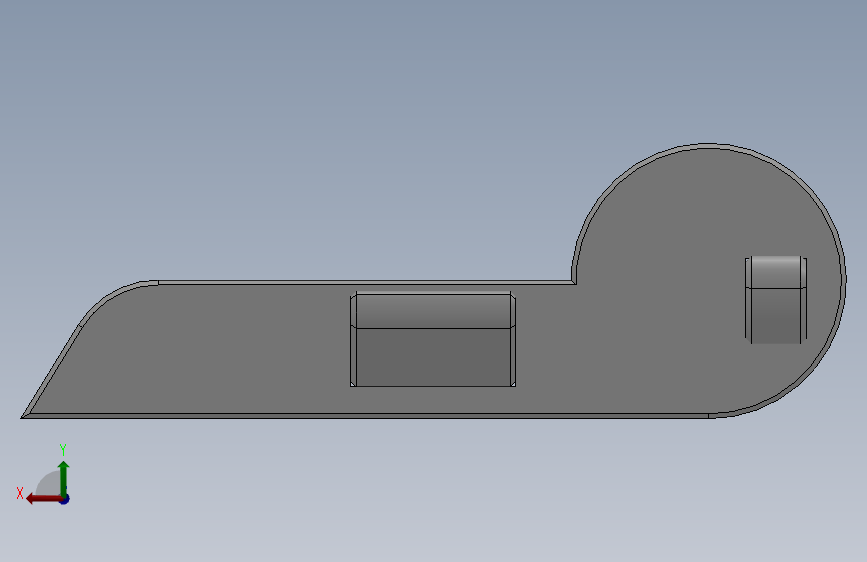Click the green Y axis arrow of the triad
The height and width of the screenshot is (562, 867).
[64, 478]
